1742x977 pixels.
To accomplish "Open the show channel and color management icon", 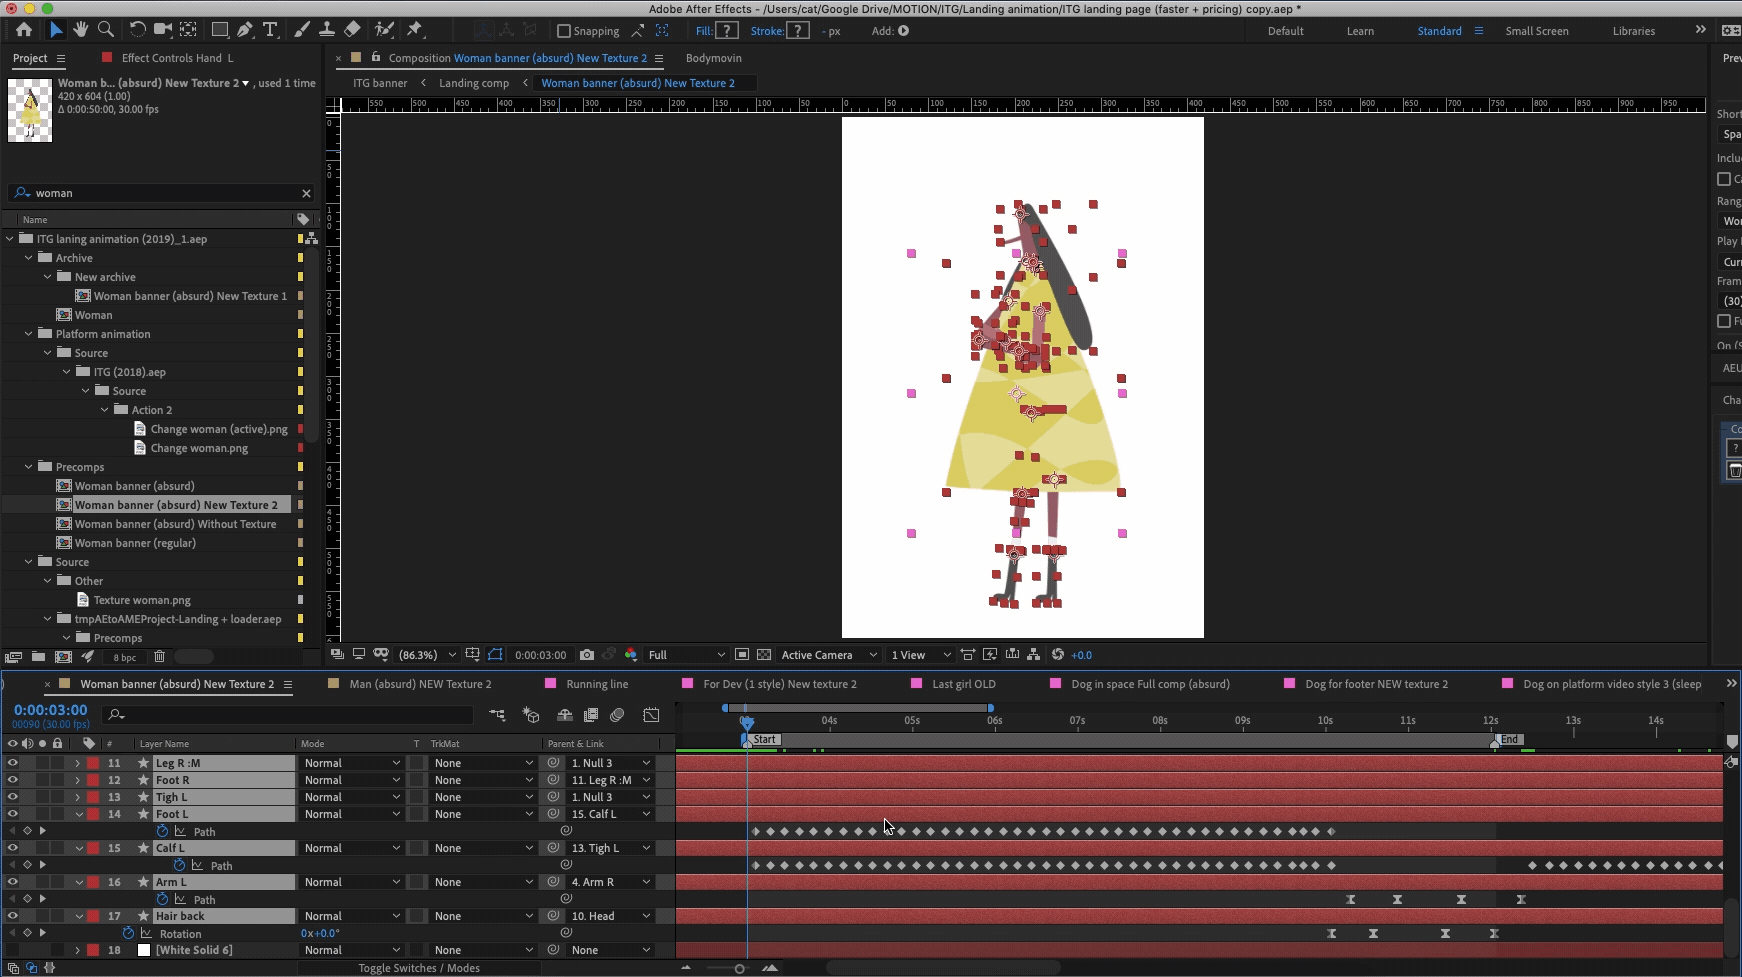I will point(631,655).
